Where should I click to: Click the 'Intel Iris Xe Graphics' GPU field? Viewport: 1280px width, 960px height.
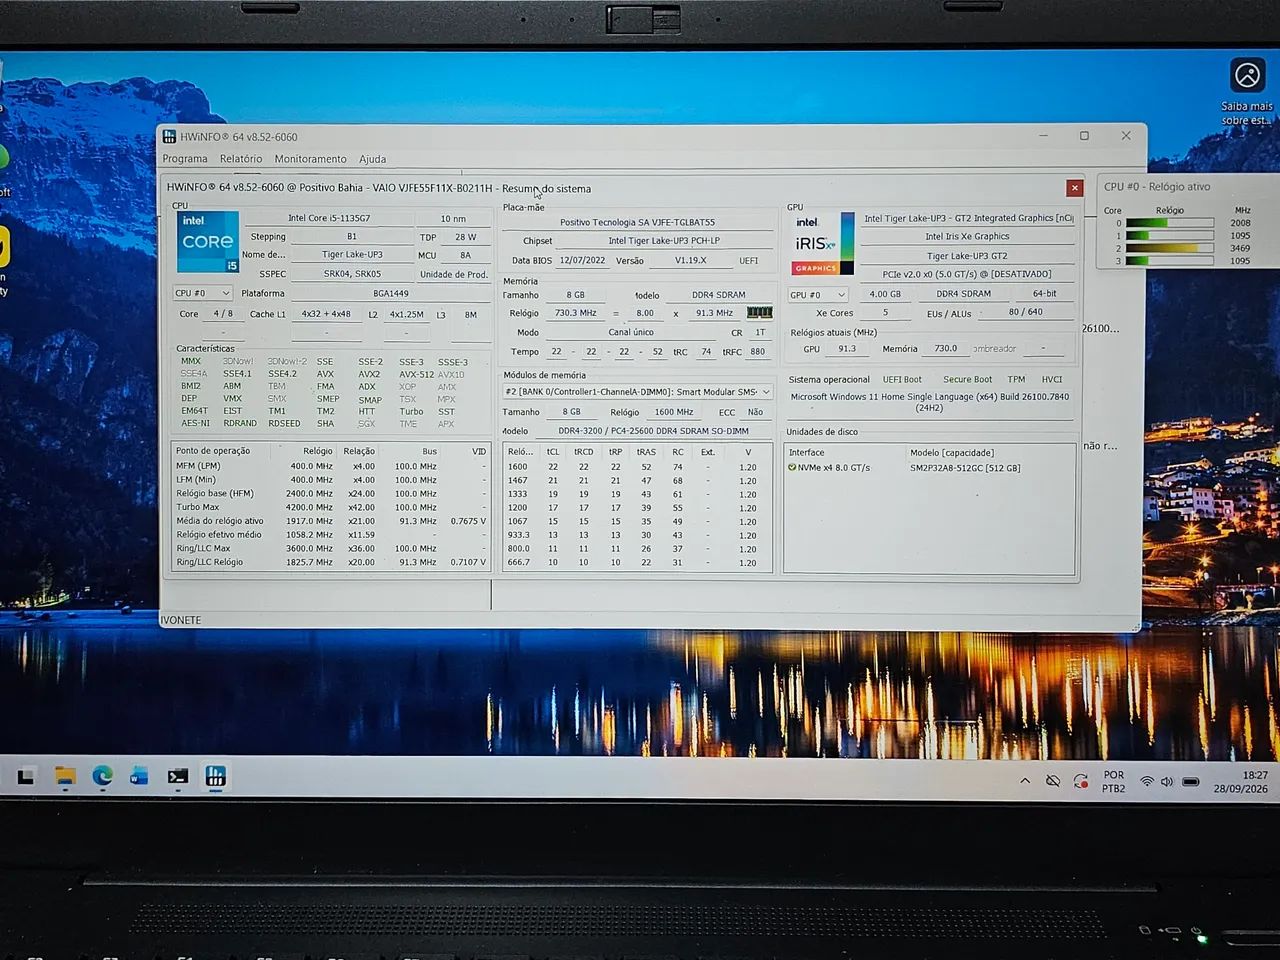coord(967,237)
